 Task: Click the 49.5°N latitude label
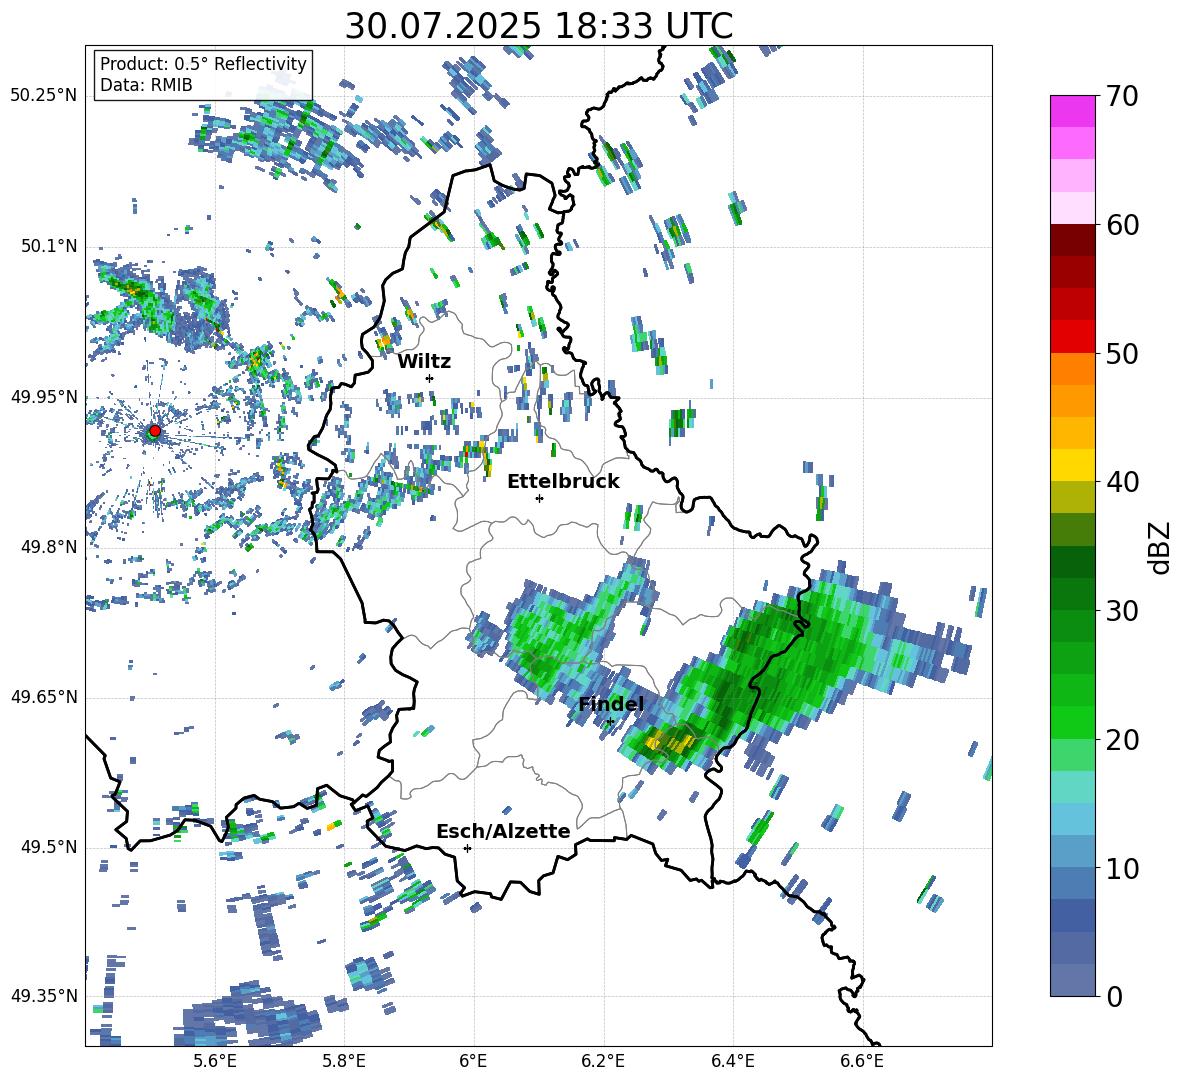coord(50,847)
